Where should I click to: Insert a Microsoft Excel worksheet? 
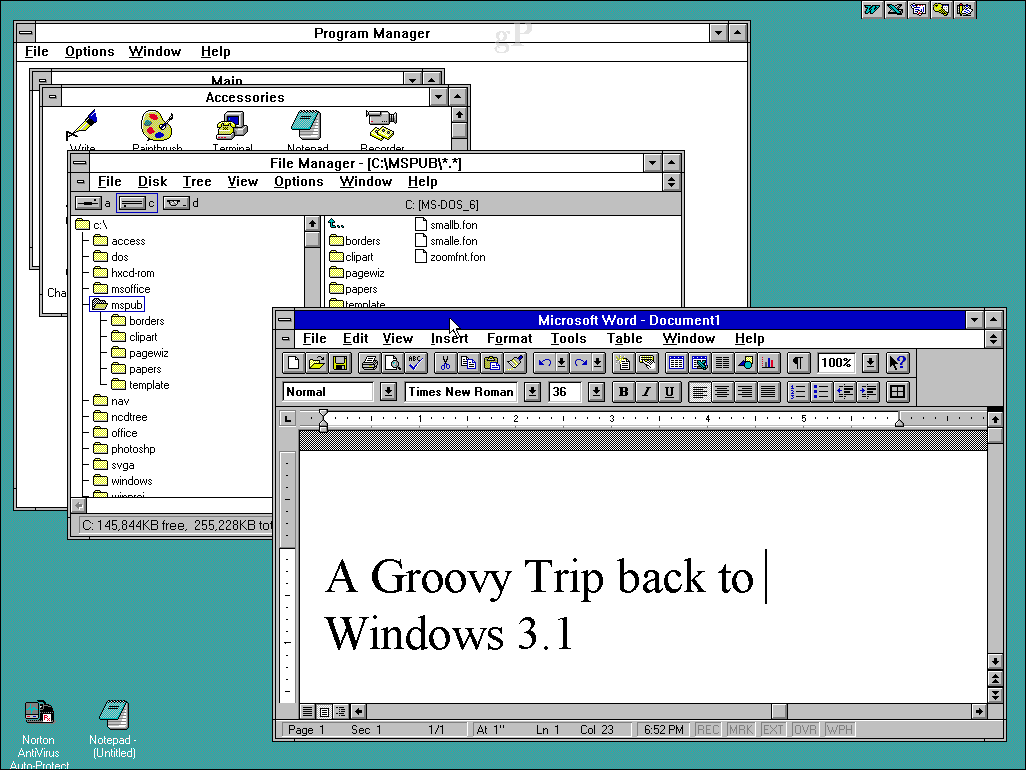(699, 362)
